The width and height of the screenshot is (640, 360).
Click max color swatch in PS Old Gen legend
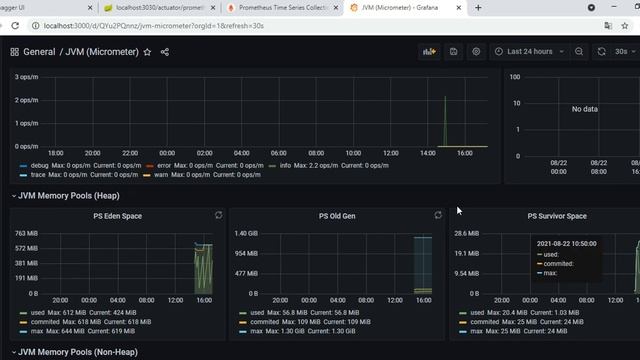point(243,331)
